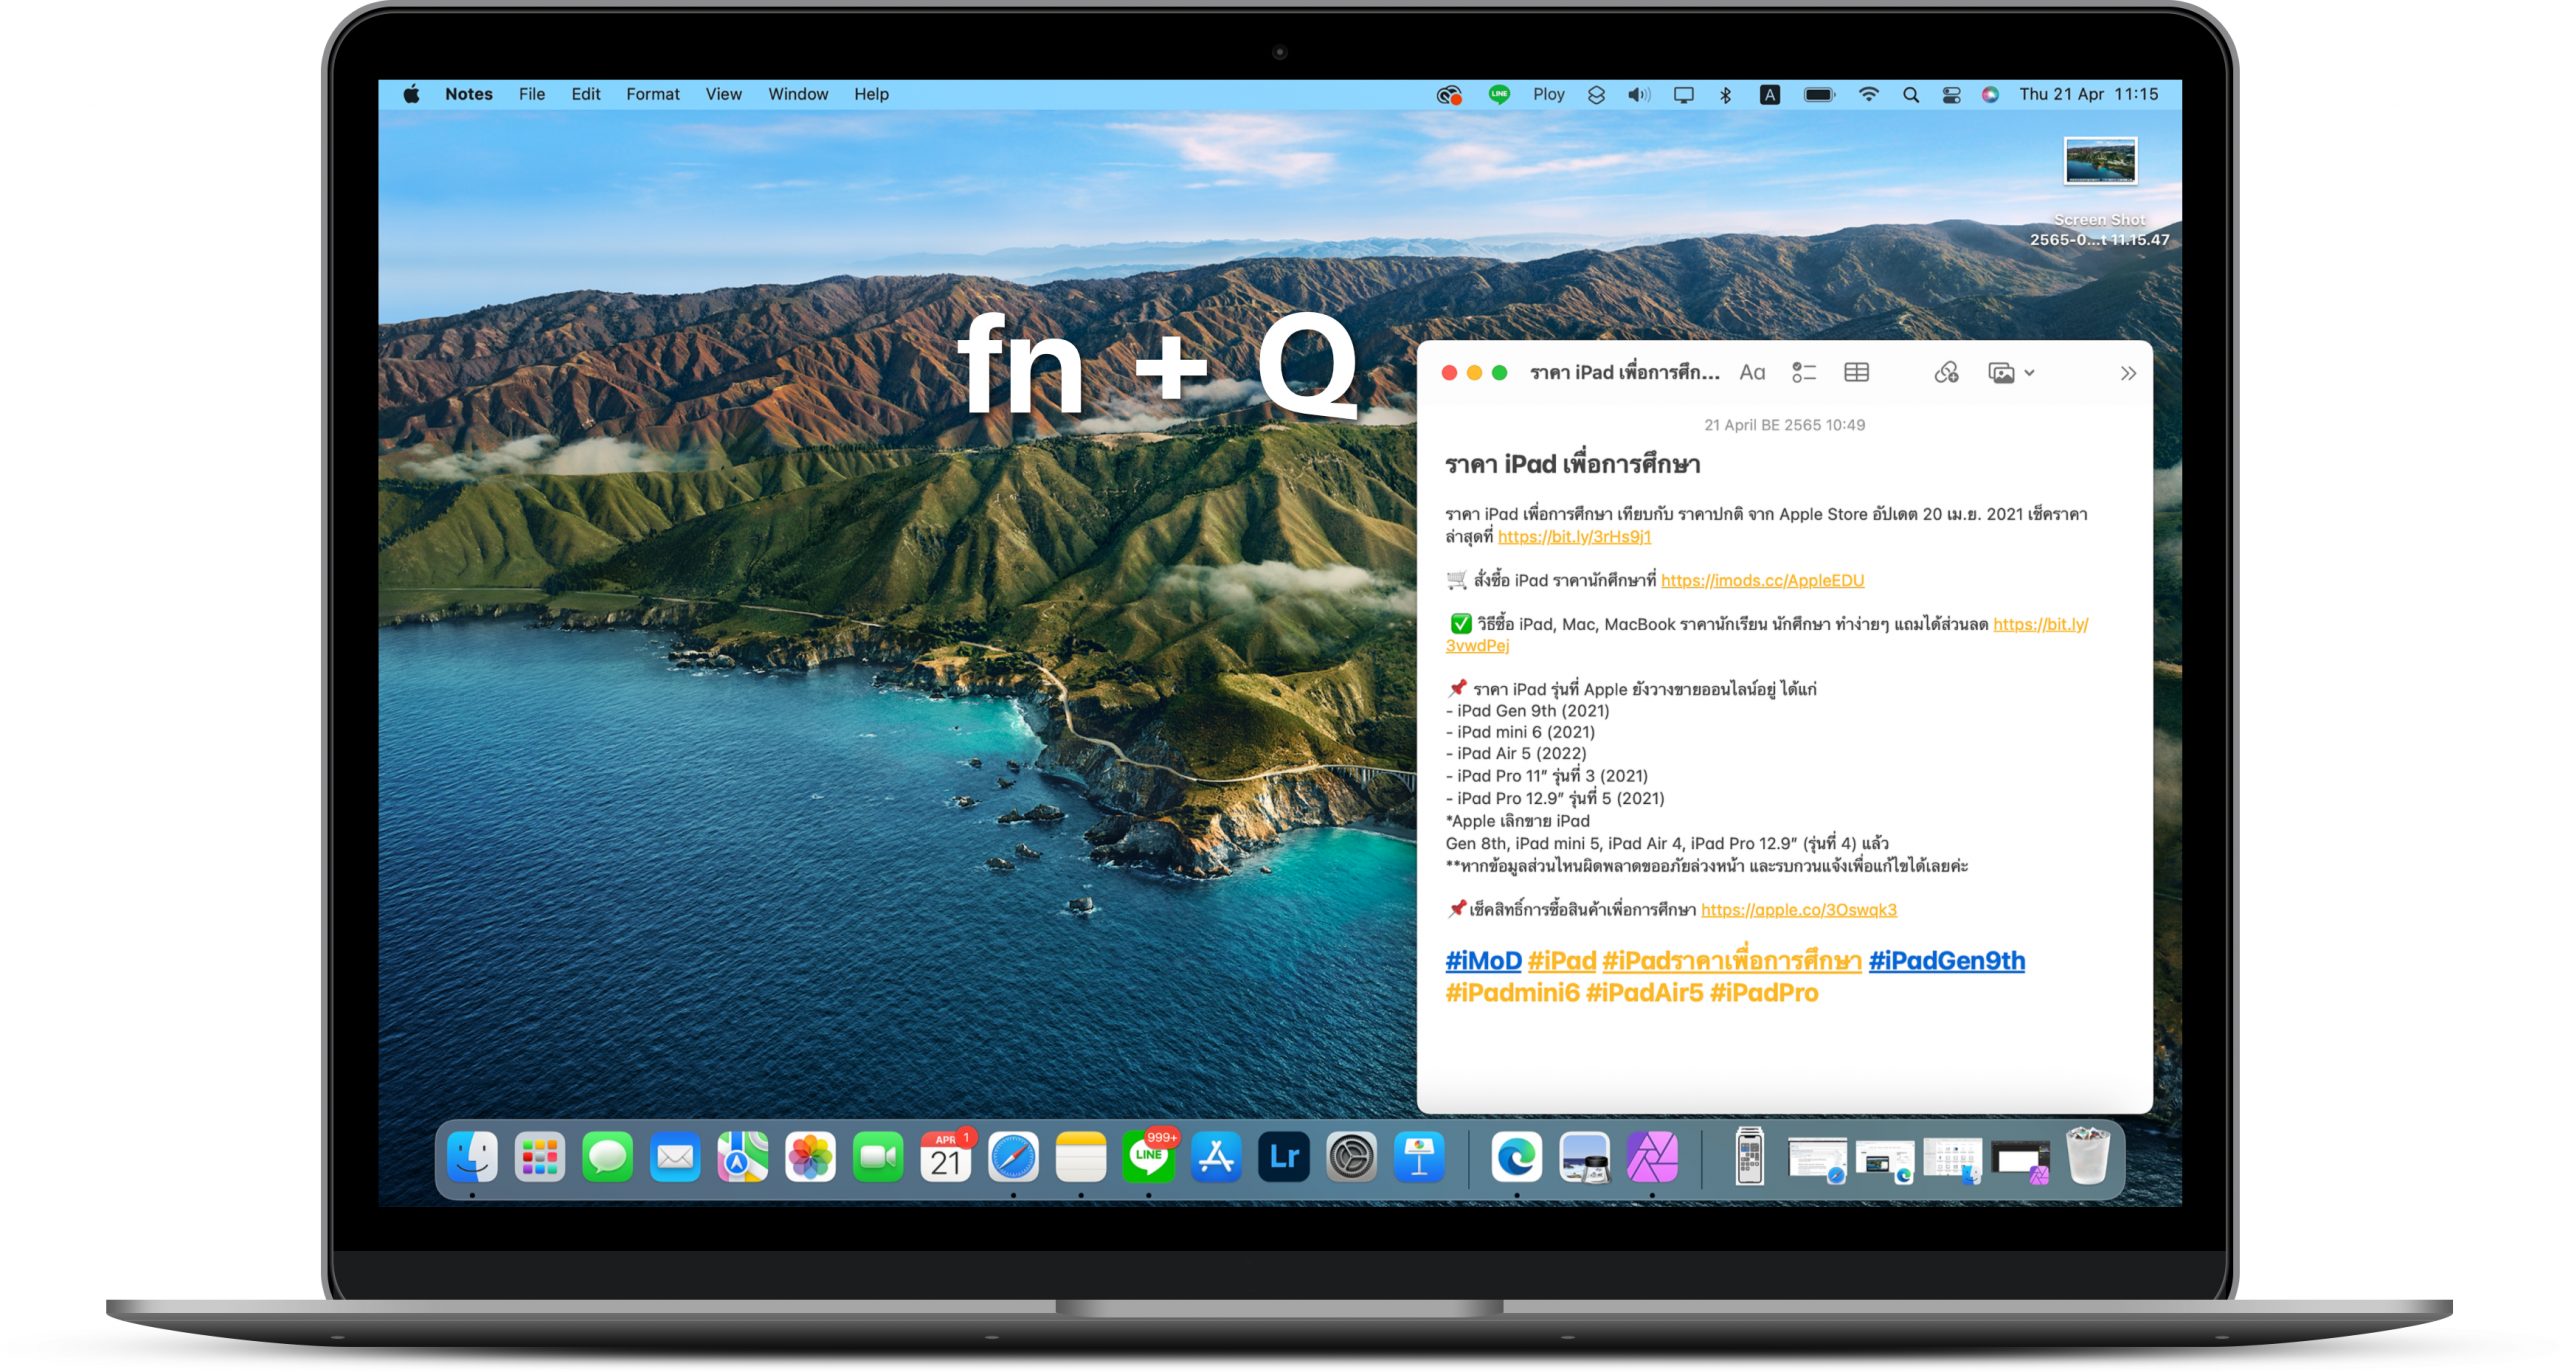Viewport: 2560px width, 1372px height.
Task: Open the LINE app in Dock
Action: (1148, 1158)
